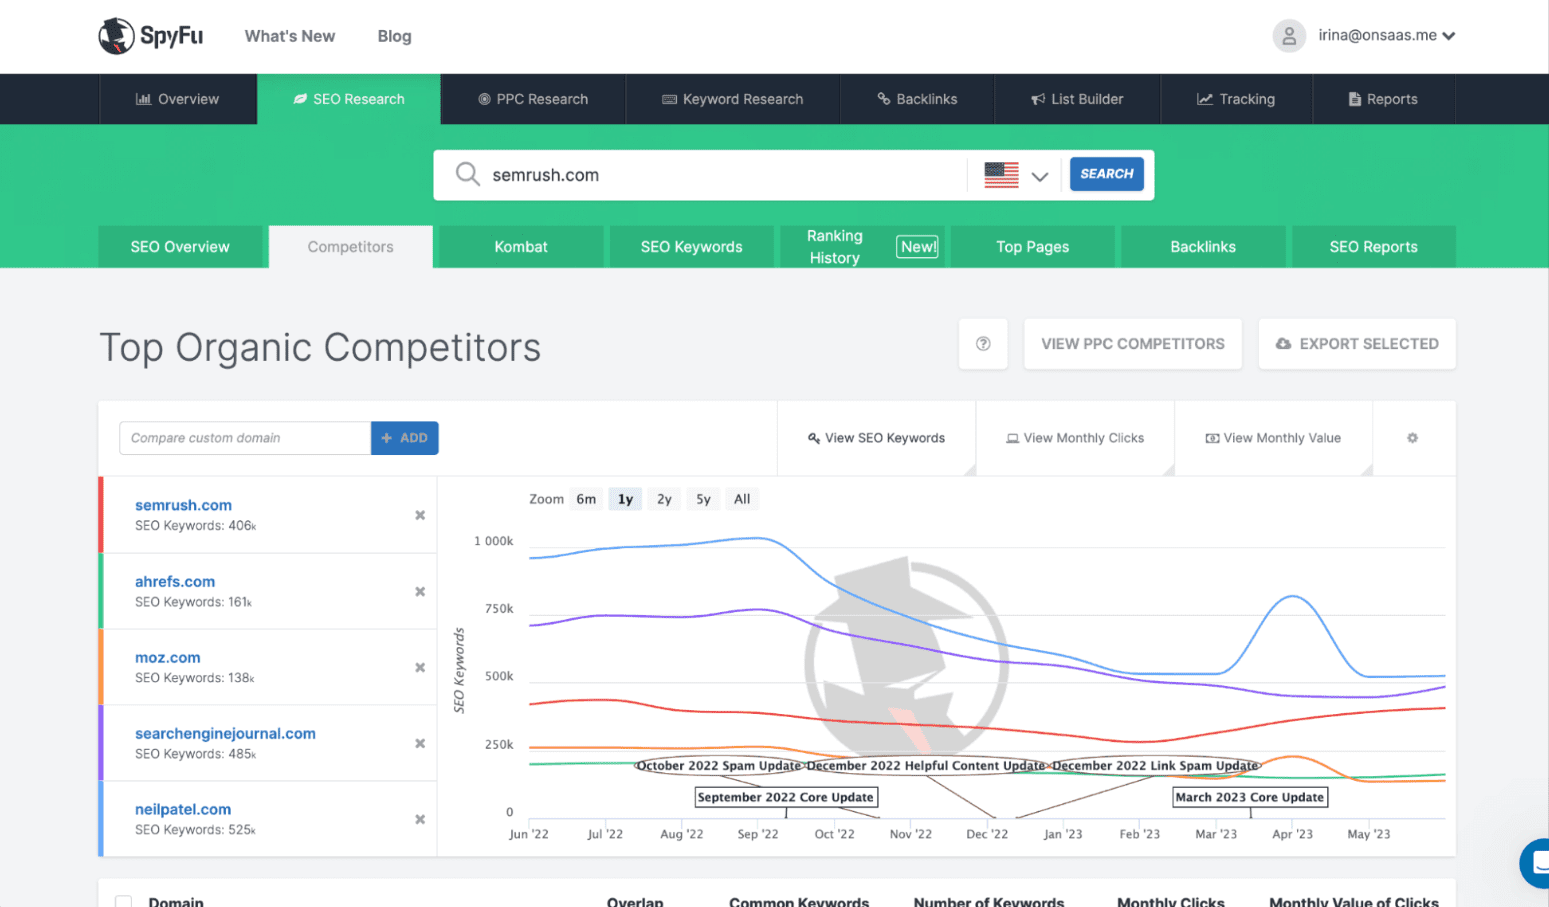Set chart zoom to 1y
Screen dimensions: 1549x907
625,499
